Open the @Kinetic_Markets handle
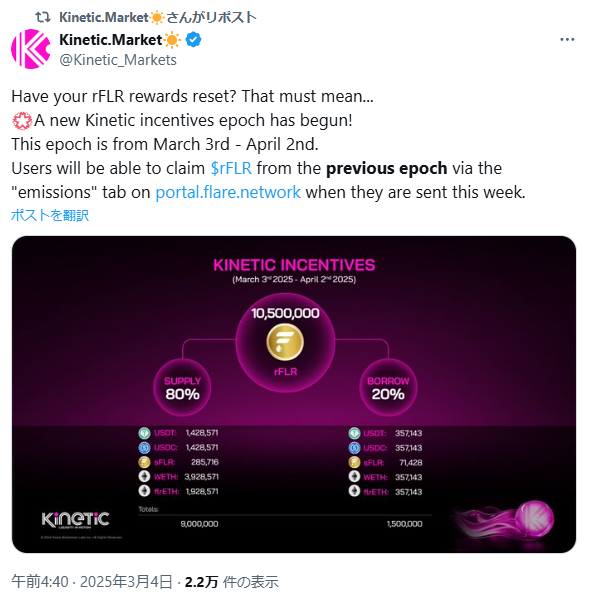 [x=118, y=60]
